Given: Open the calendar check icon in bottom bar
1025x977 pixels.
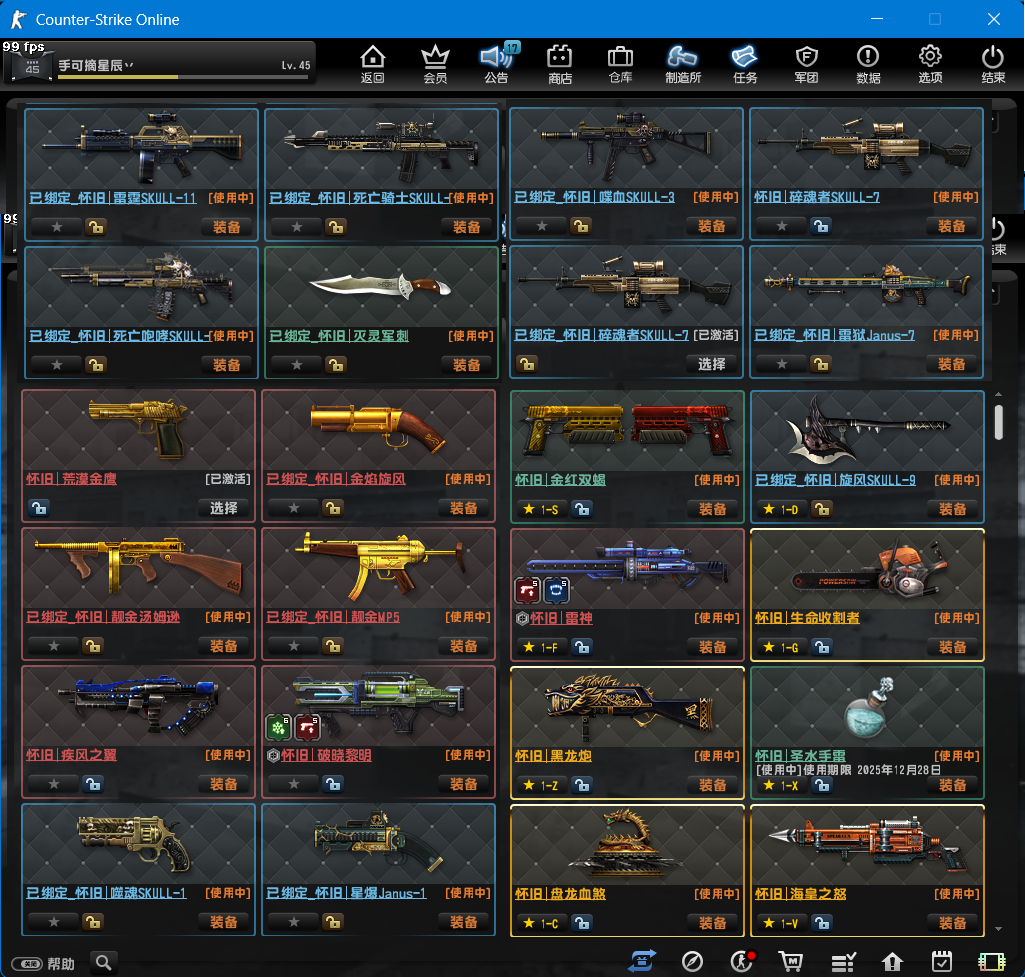Looking at the screenshot, I should [941, 961].
